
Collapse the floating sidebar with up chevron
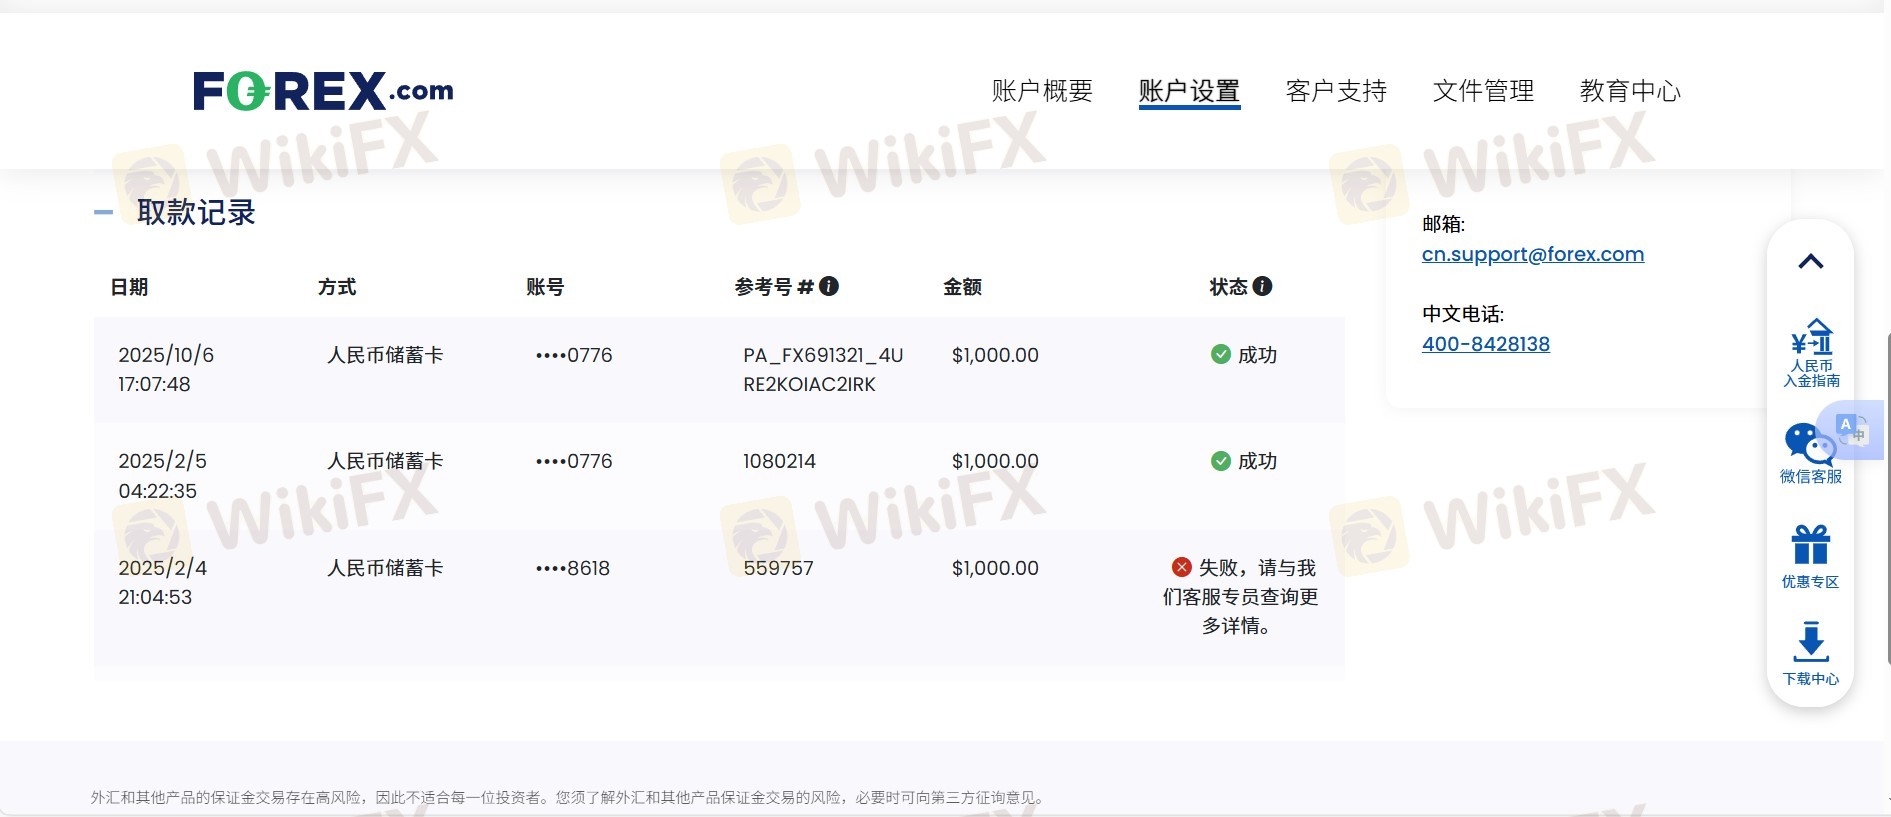click(x=1810, y=262)
